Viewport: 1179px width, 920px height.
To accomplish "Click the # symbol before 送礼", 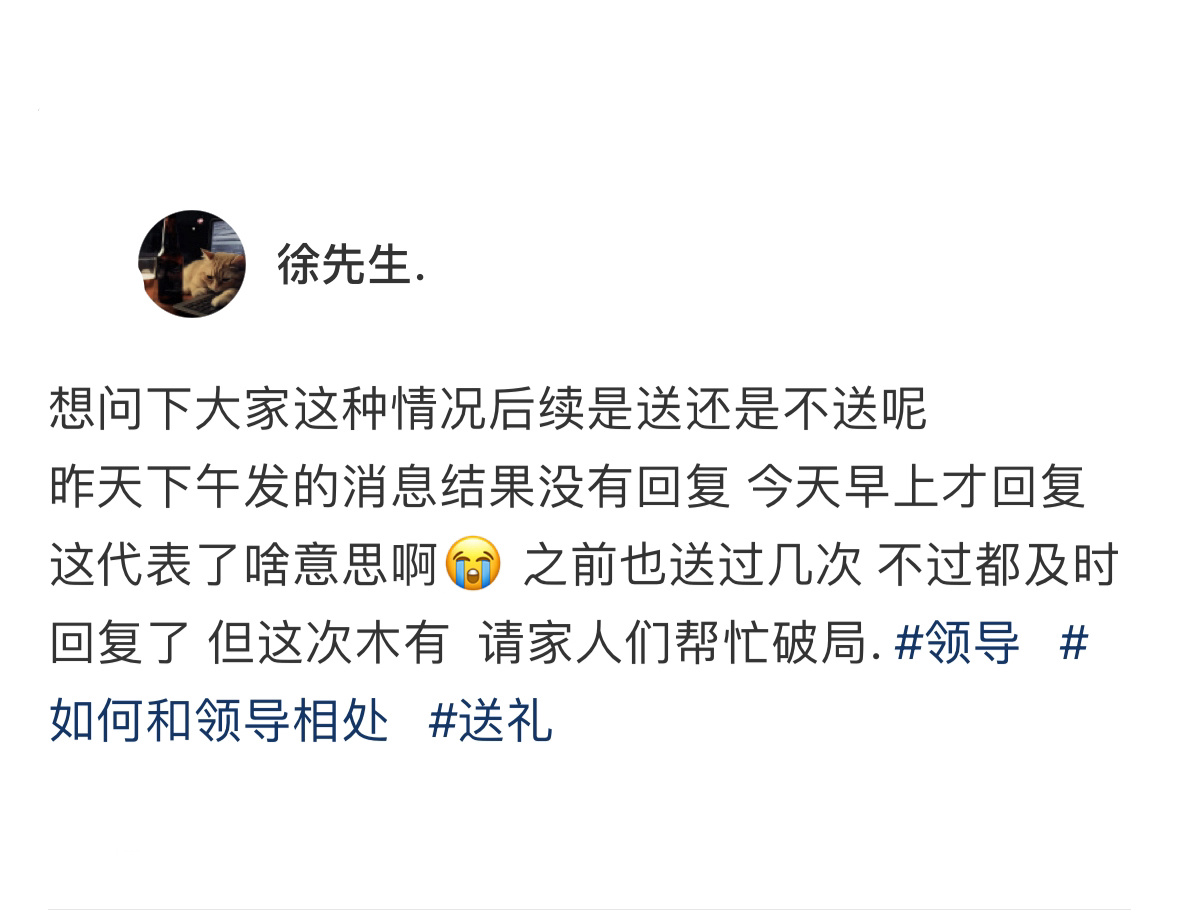I will [443, 722].
